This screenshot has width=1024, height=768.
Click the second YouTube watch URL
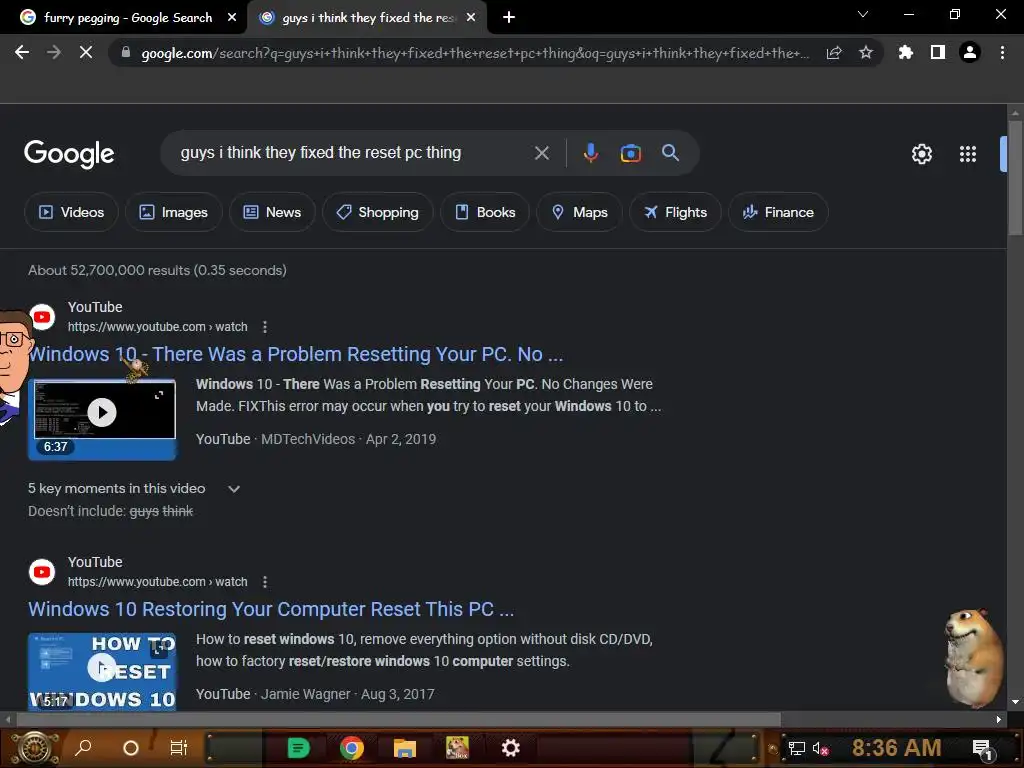(x=157, y=581)
